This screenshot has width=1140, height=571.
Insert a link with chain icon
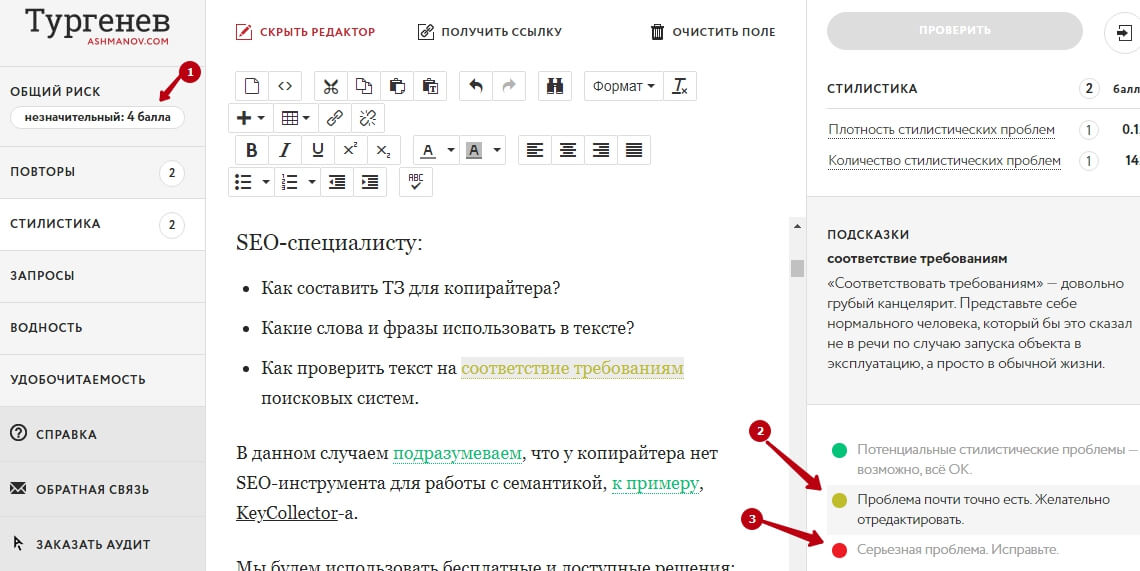pos(334,118)
